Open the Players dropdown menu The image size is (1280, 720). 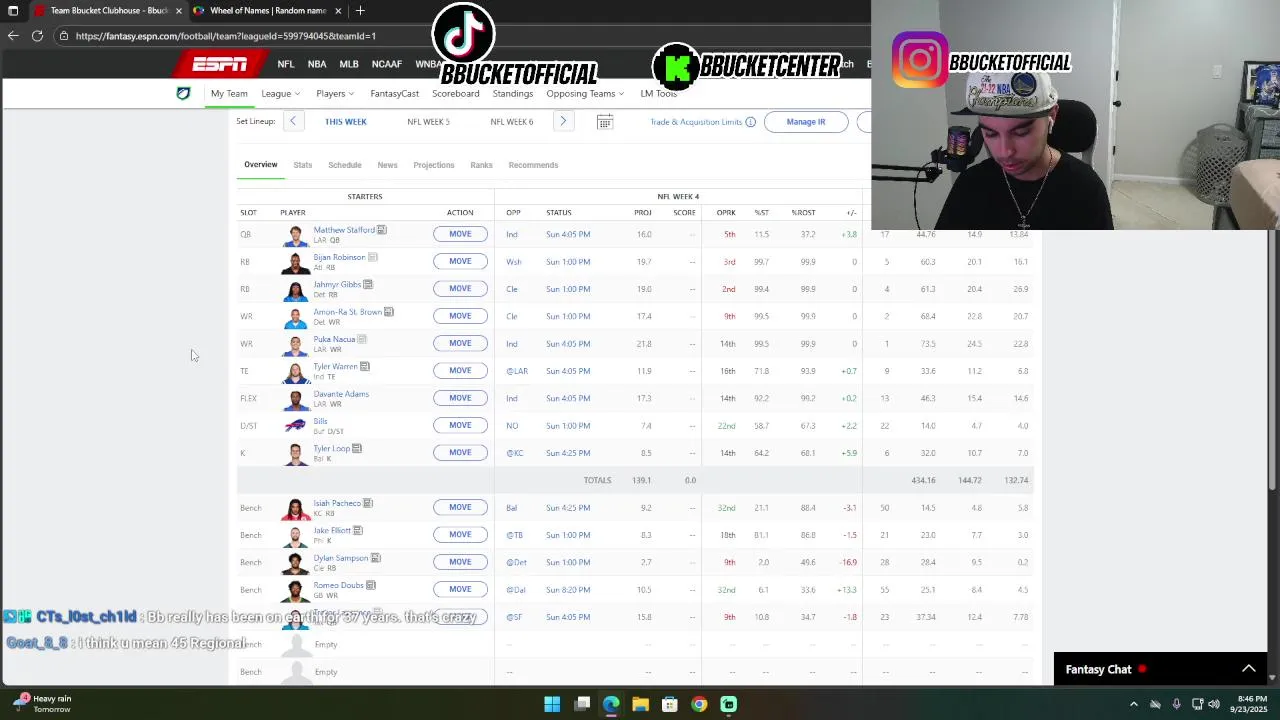pos(335,93)
